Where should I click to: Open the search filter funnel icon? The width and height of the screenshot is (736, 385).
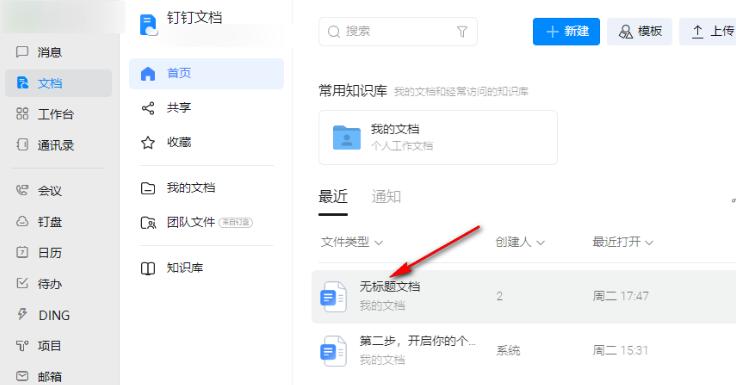click(x=462, y=31)
